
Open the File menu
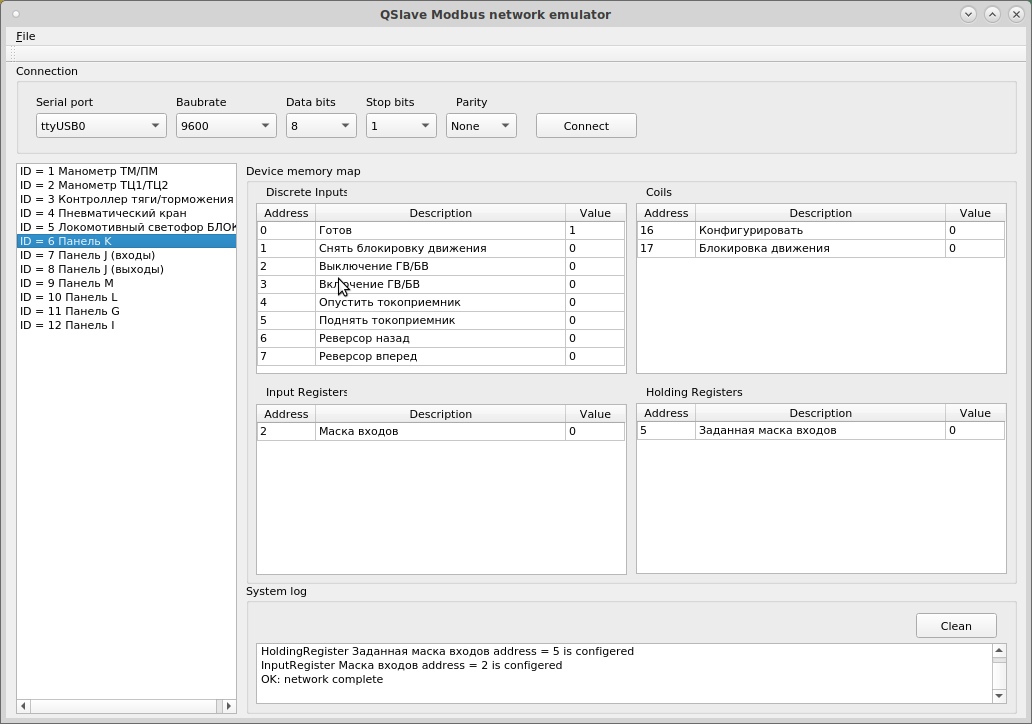(26, 36)
